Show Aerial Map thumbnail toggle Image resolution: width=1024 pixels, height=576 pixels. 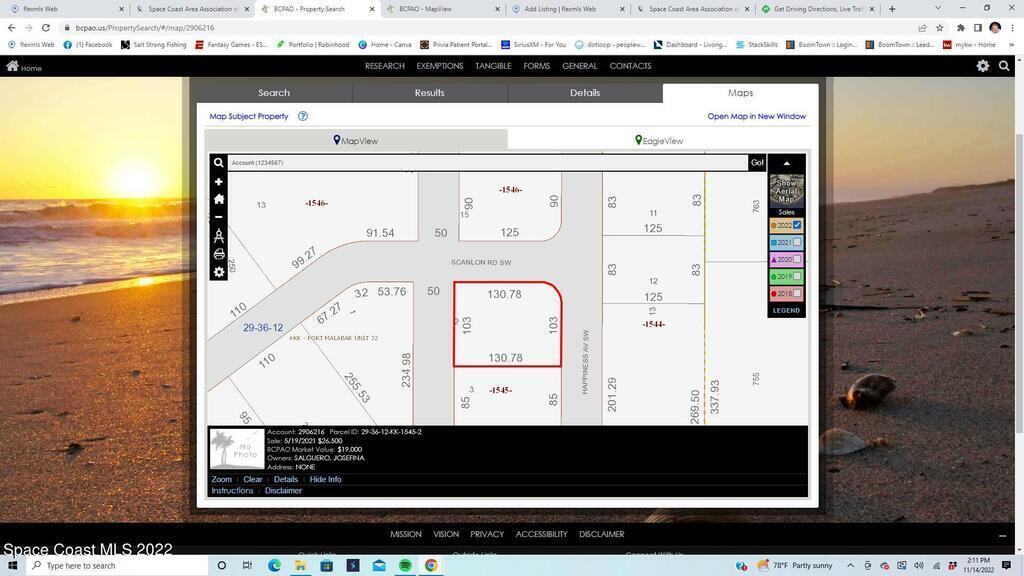point(786,189)
